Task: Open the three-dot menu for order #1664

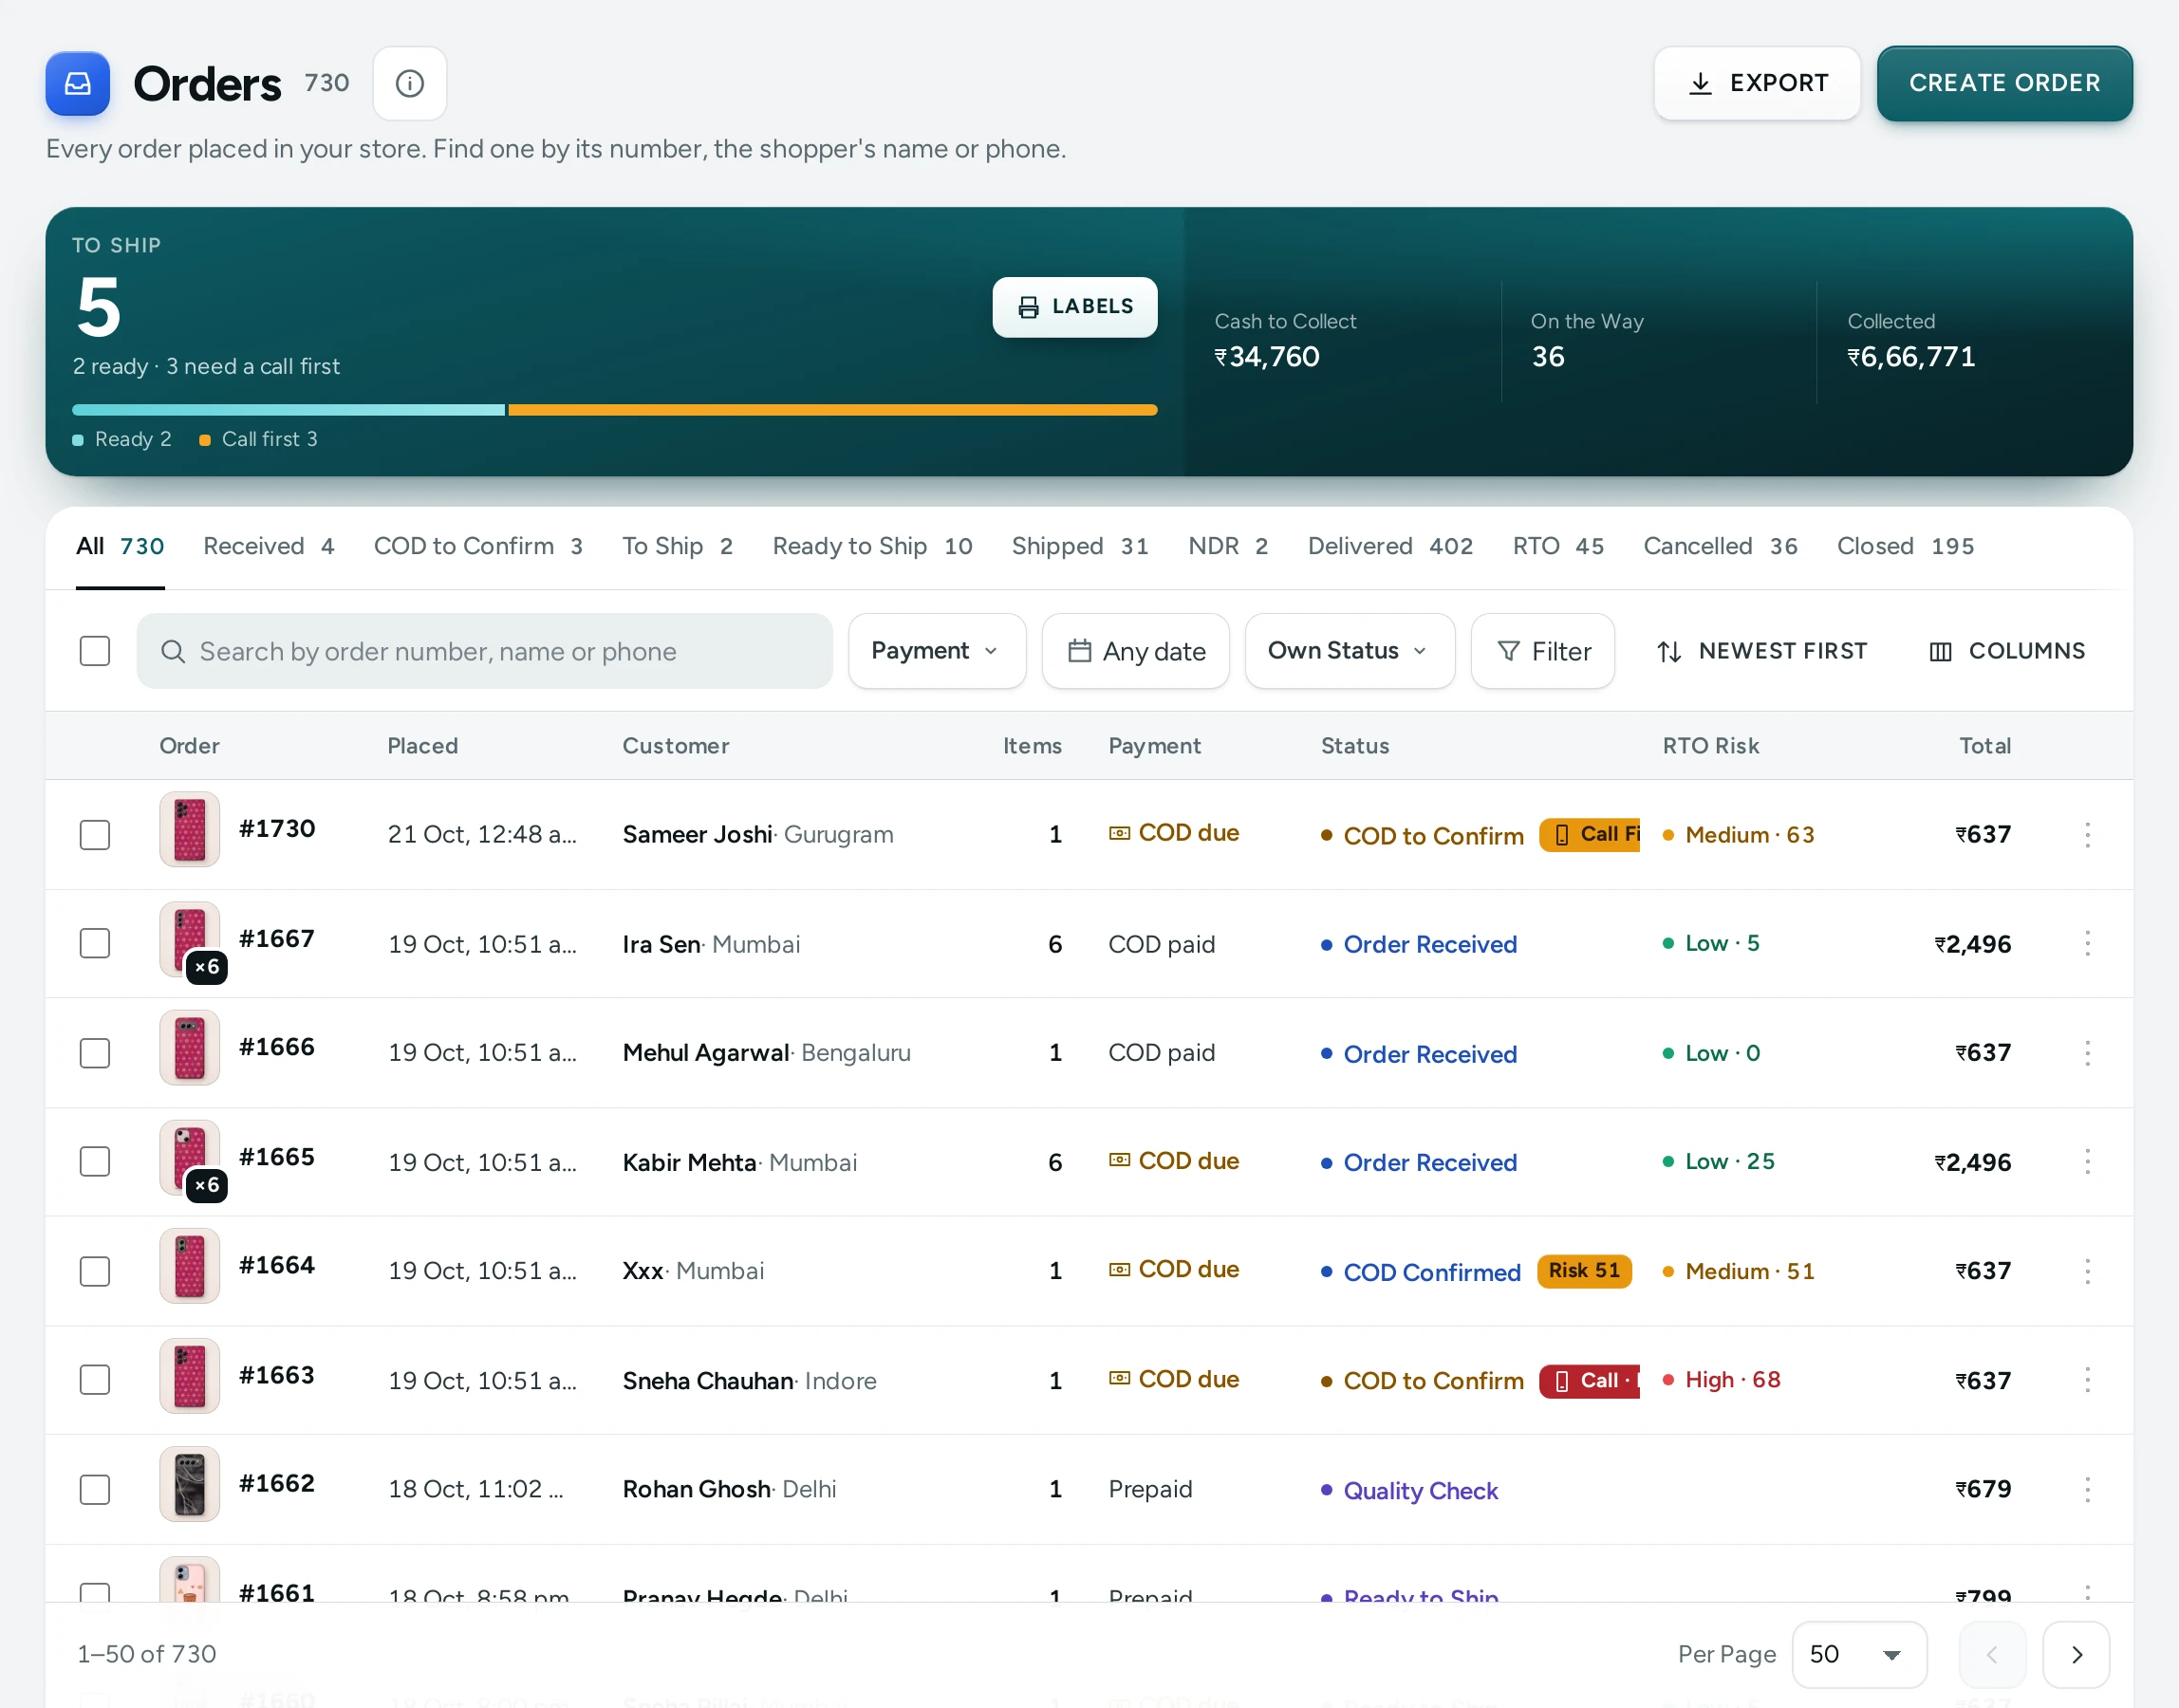Action: pos(2087,1271)
